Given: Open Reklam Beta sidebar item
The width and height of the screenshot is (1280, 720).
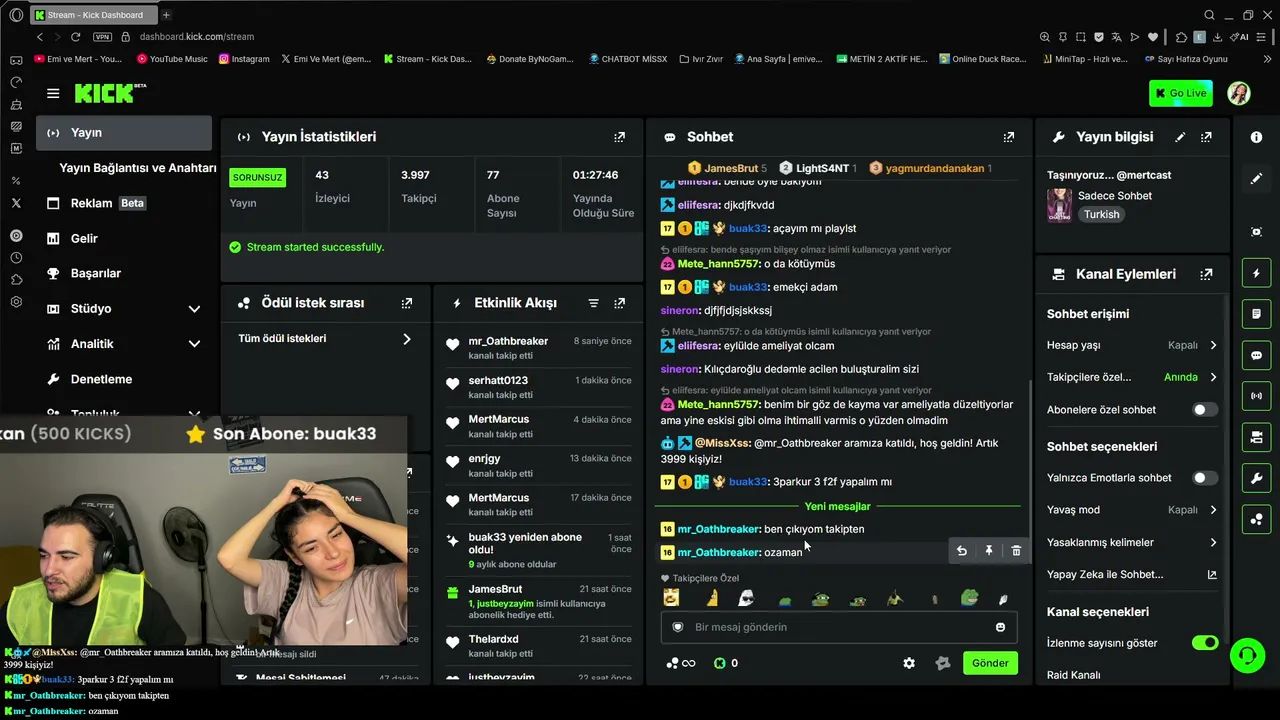Looking at the screenshot, I should [124, 203].
